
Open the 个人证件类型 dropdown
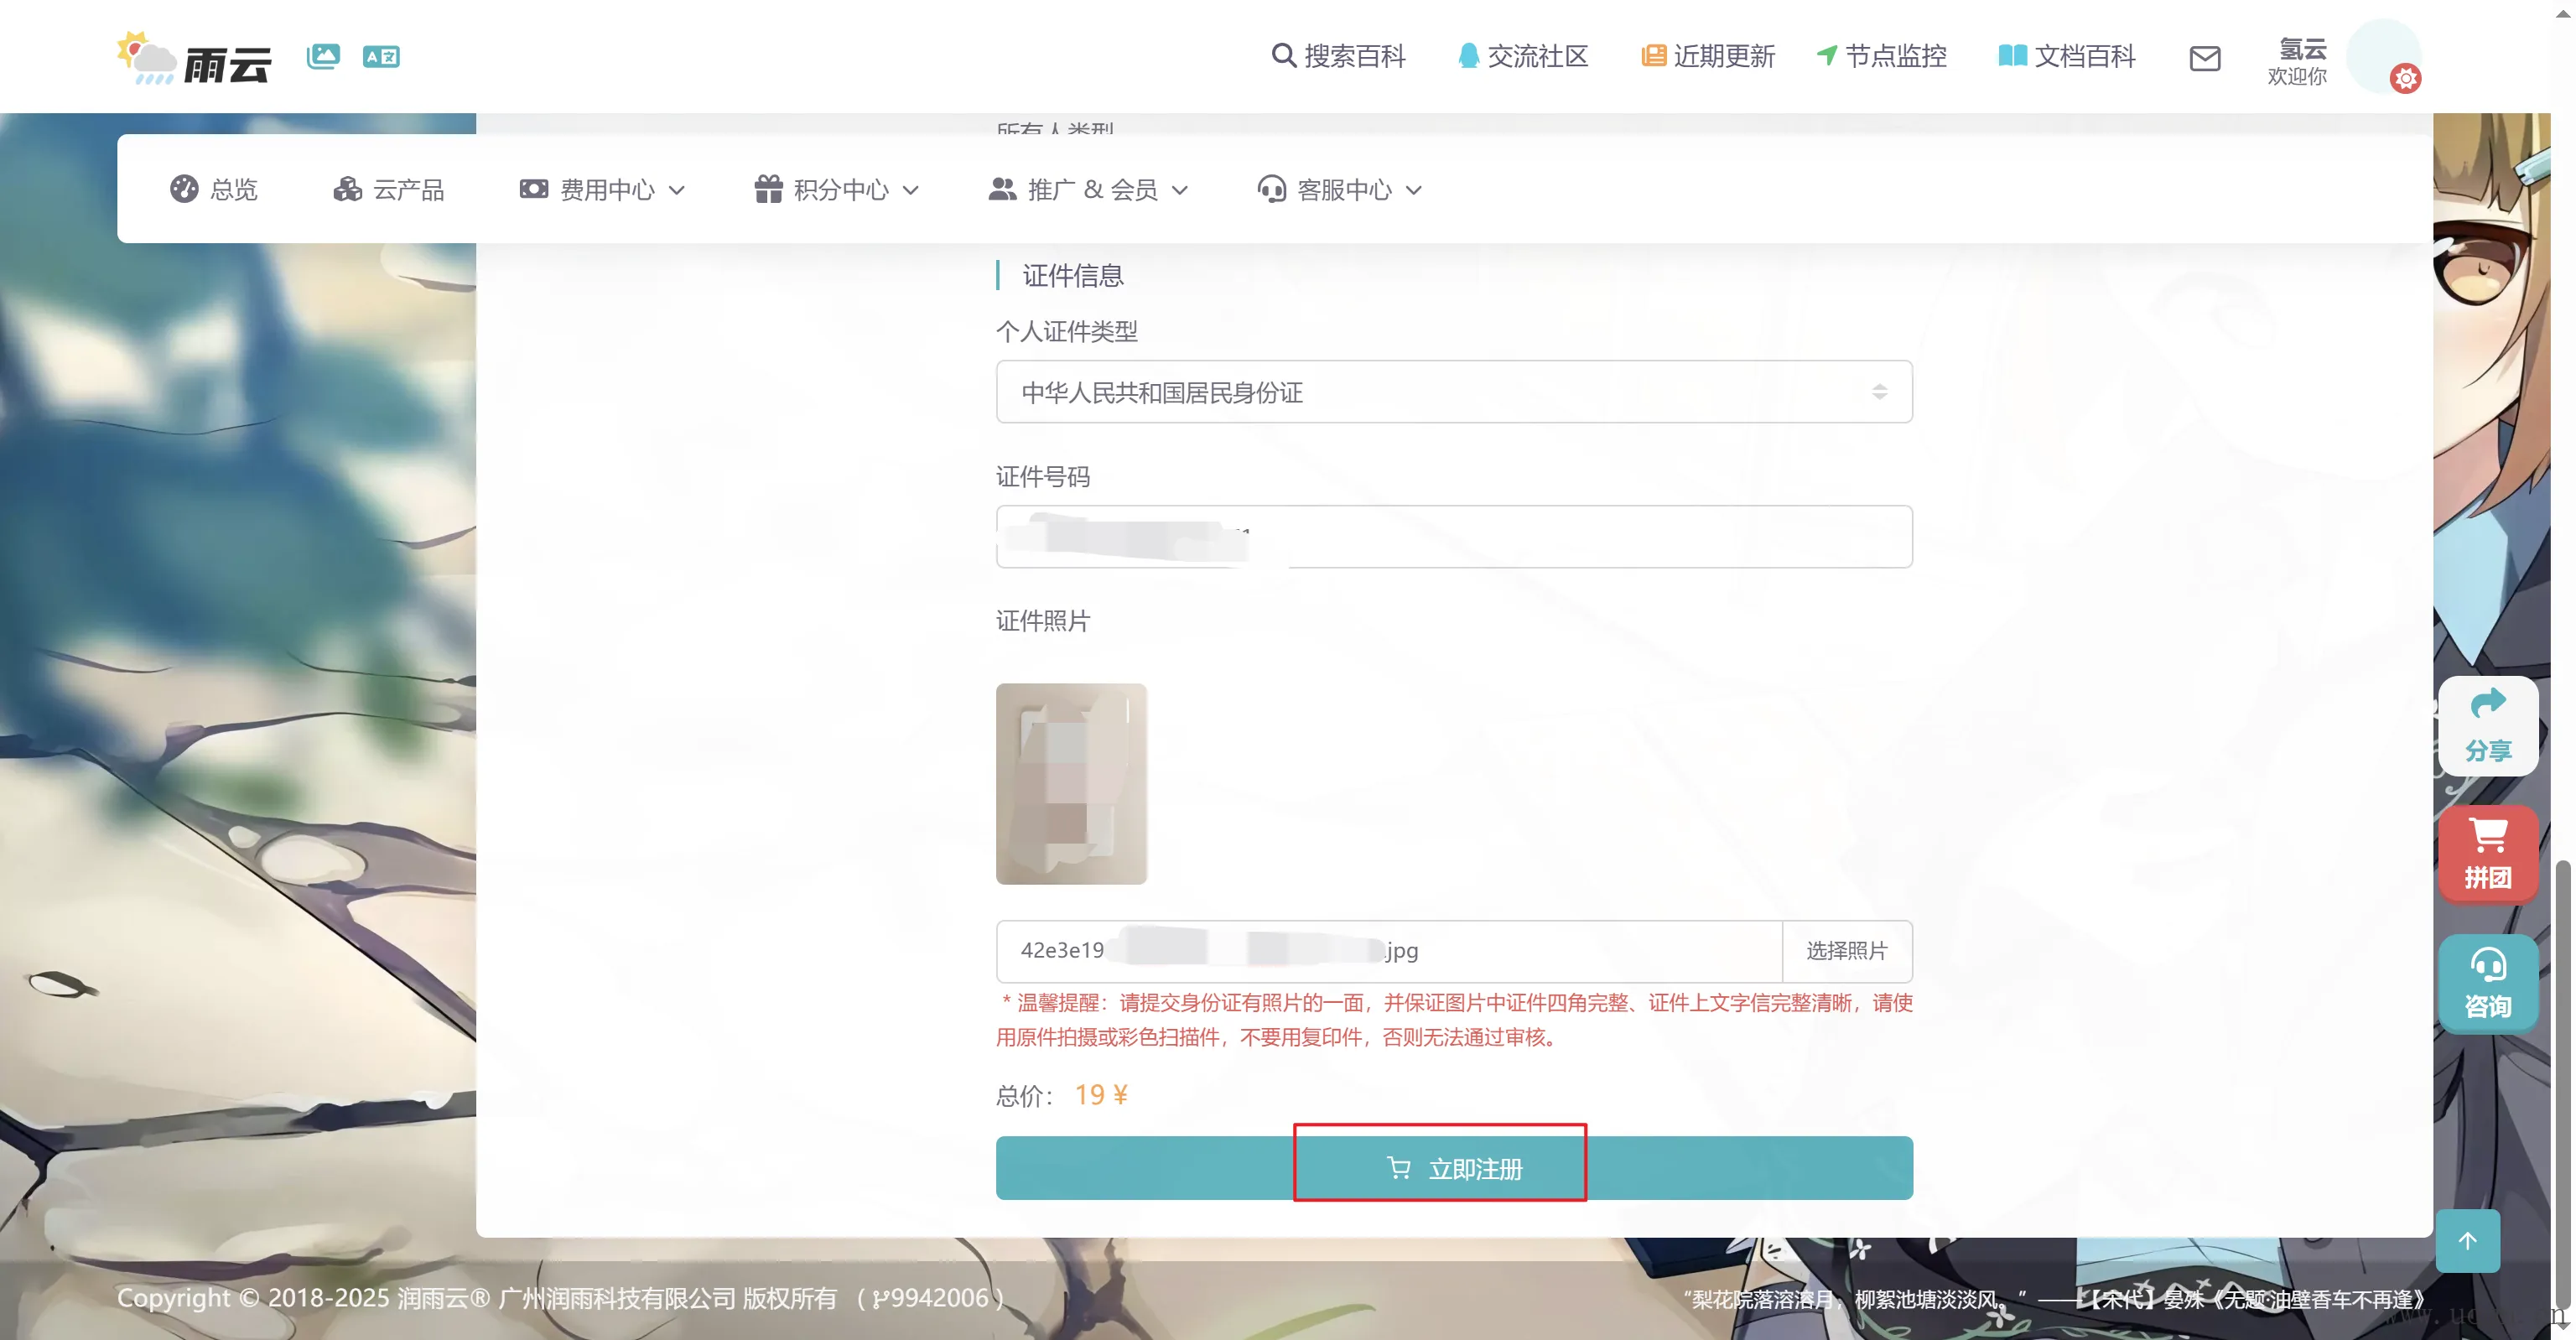1453,392
